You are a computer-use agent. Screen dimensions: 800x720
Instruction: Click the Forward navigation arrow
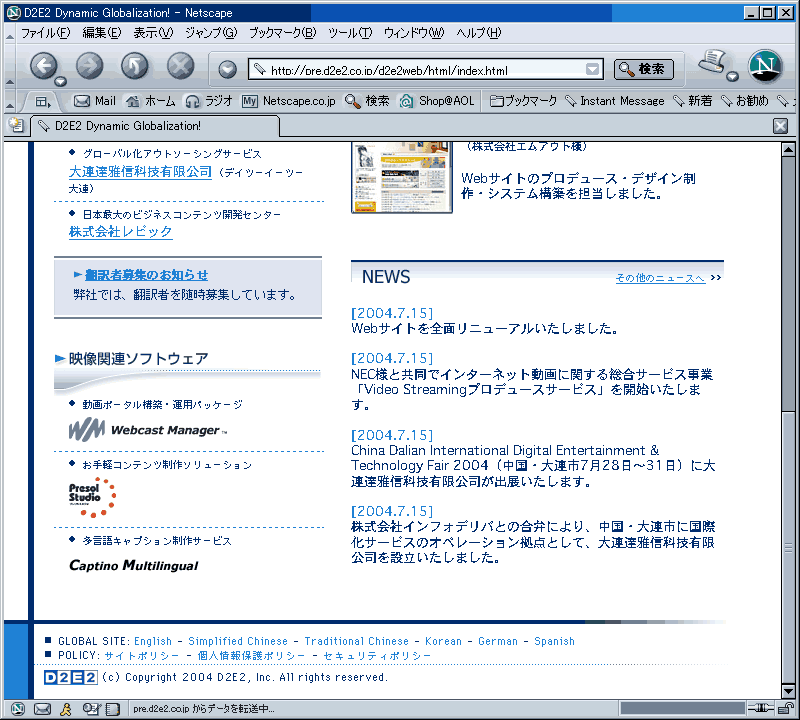(89, 66)
